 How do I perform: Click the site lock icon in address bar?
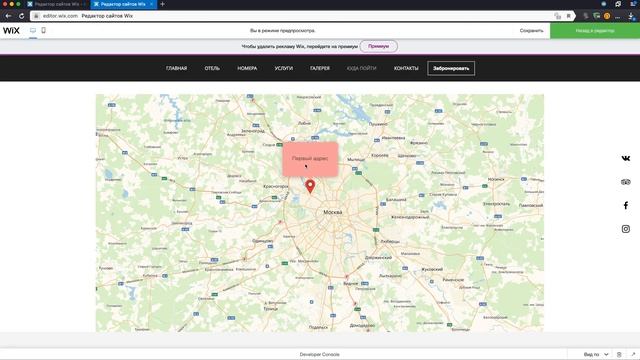(x=36, y=16)
